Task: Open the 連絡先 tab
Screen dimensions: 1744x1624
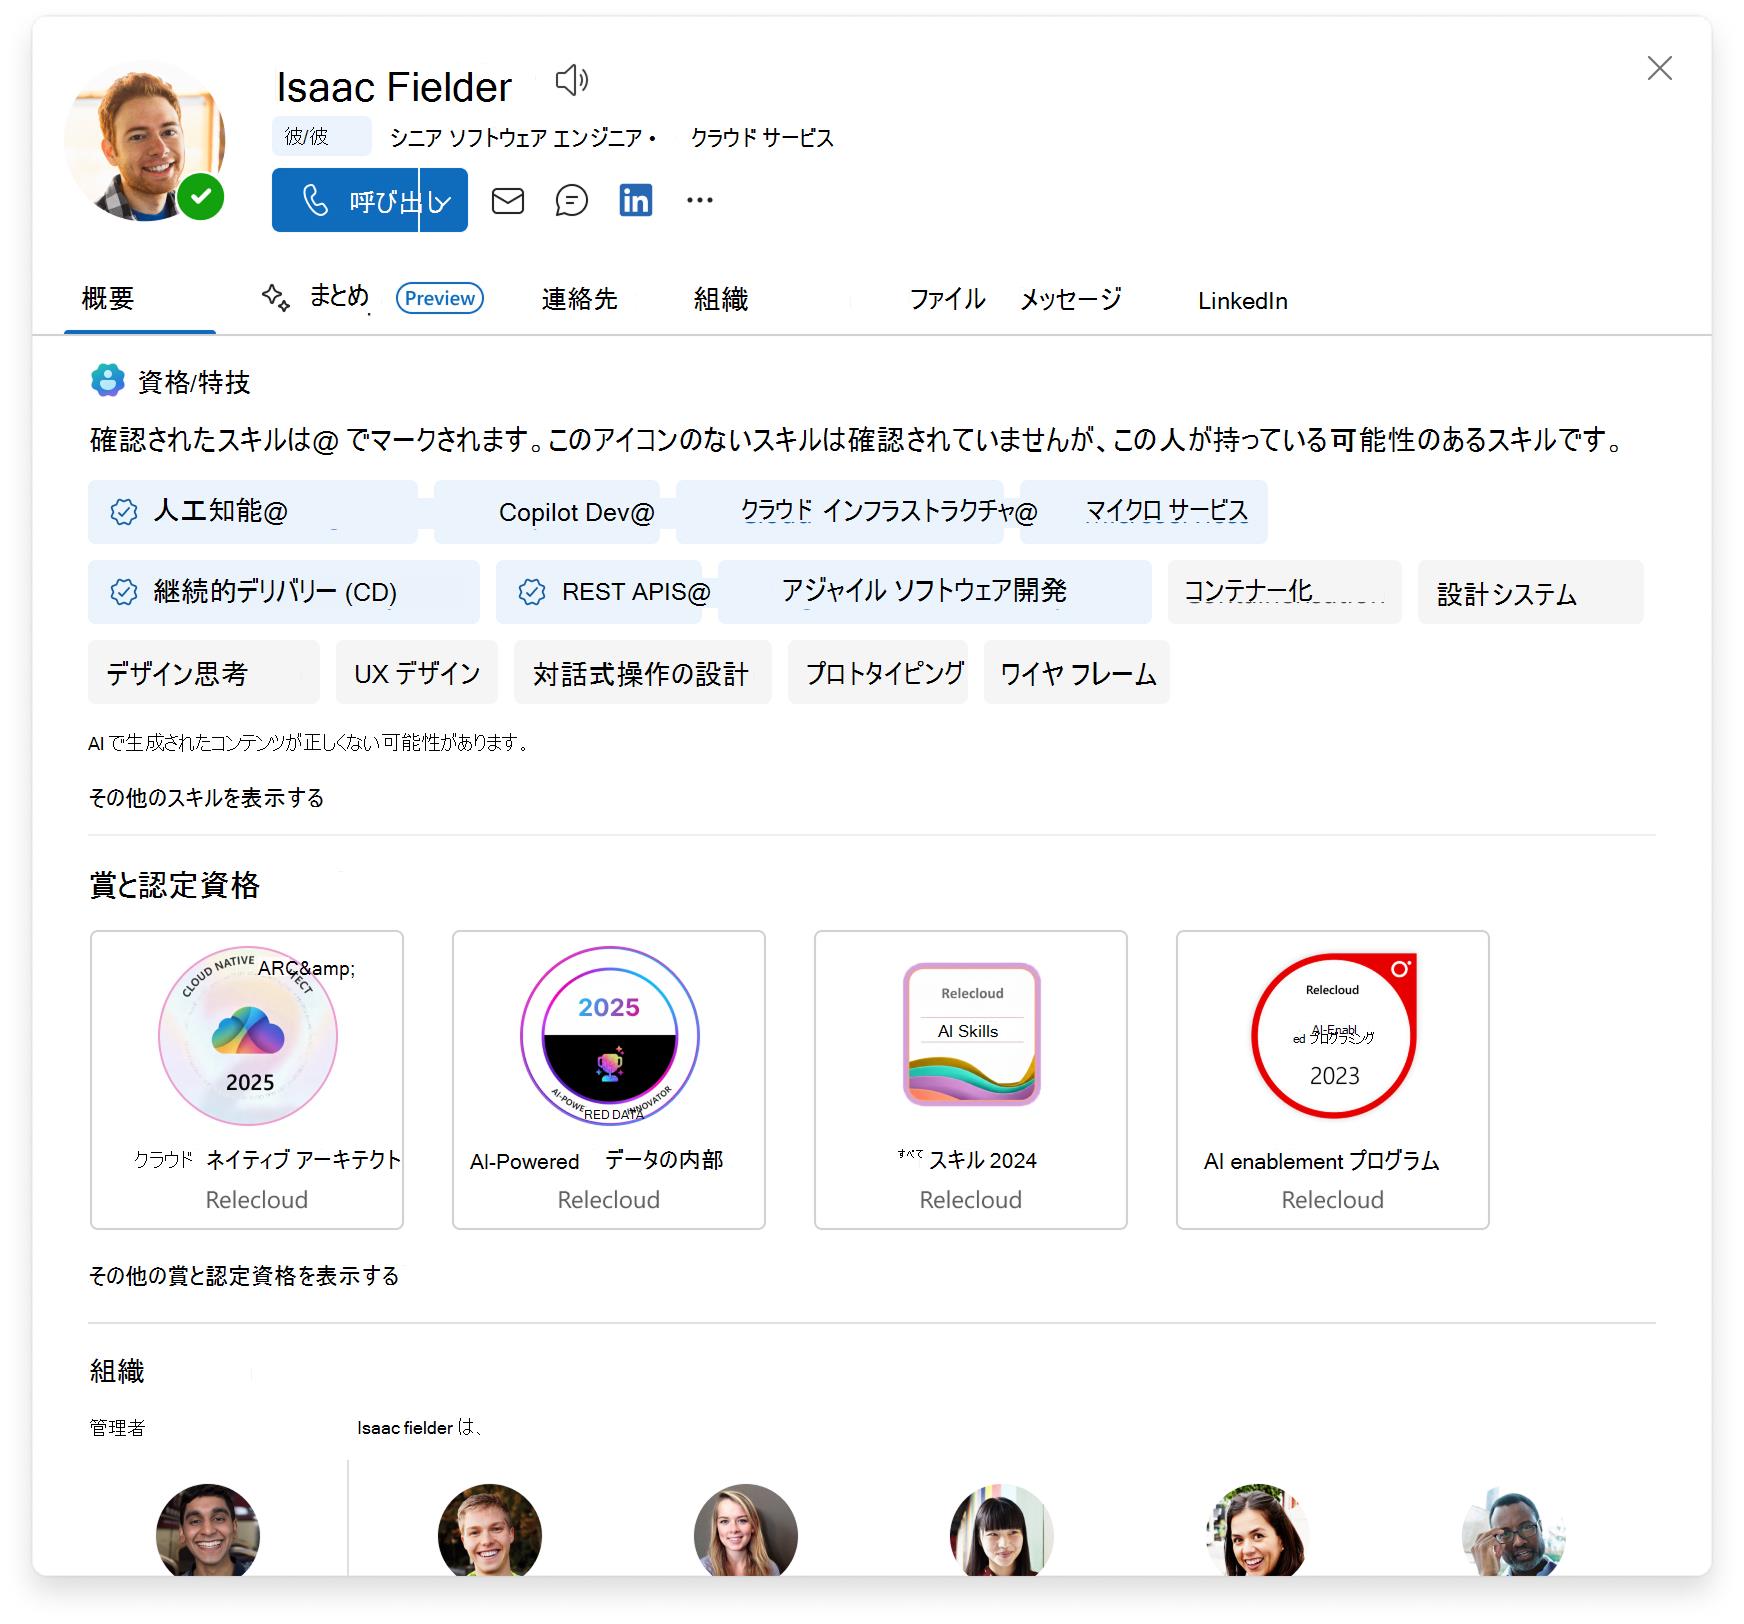Action: 580,299
